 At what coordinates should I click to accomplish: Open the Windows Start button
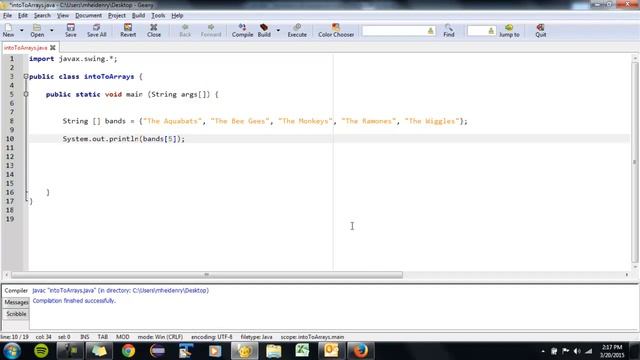tap(12, 351)
